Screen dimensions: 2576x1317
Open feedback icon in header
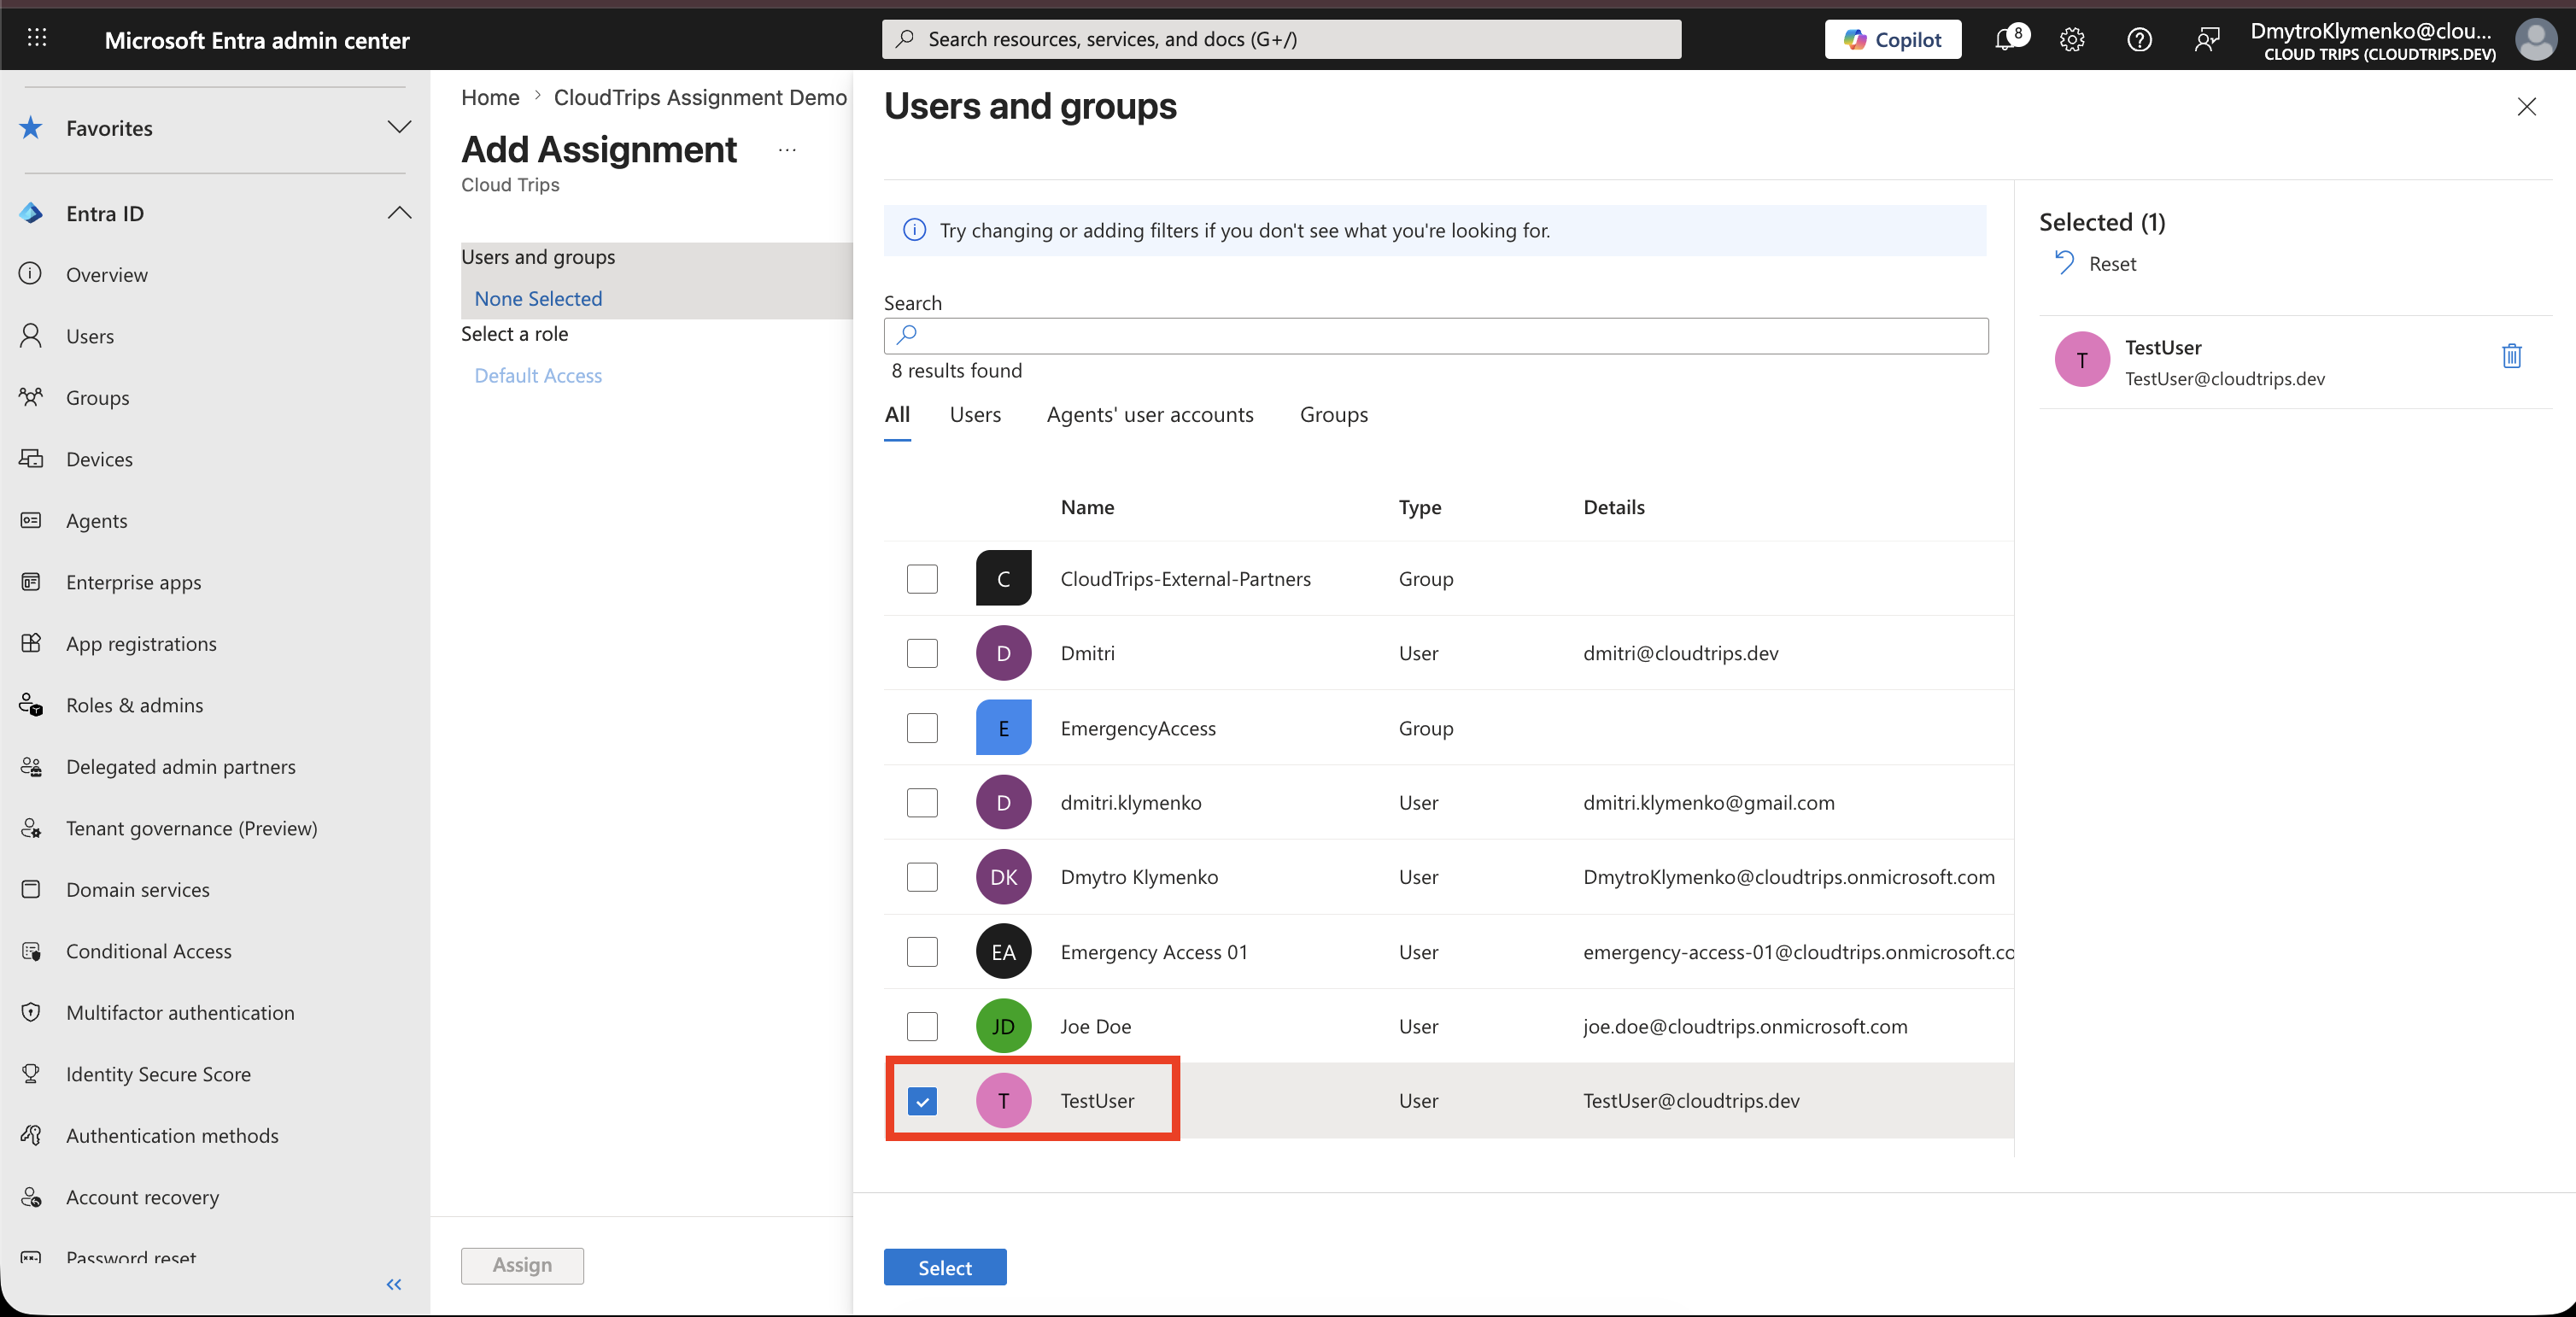[2206, 39]
